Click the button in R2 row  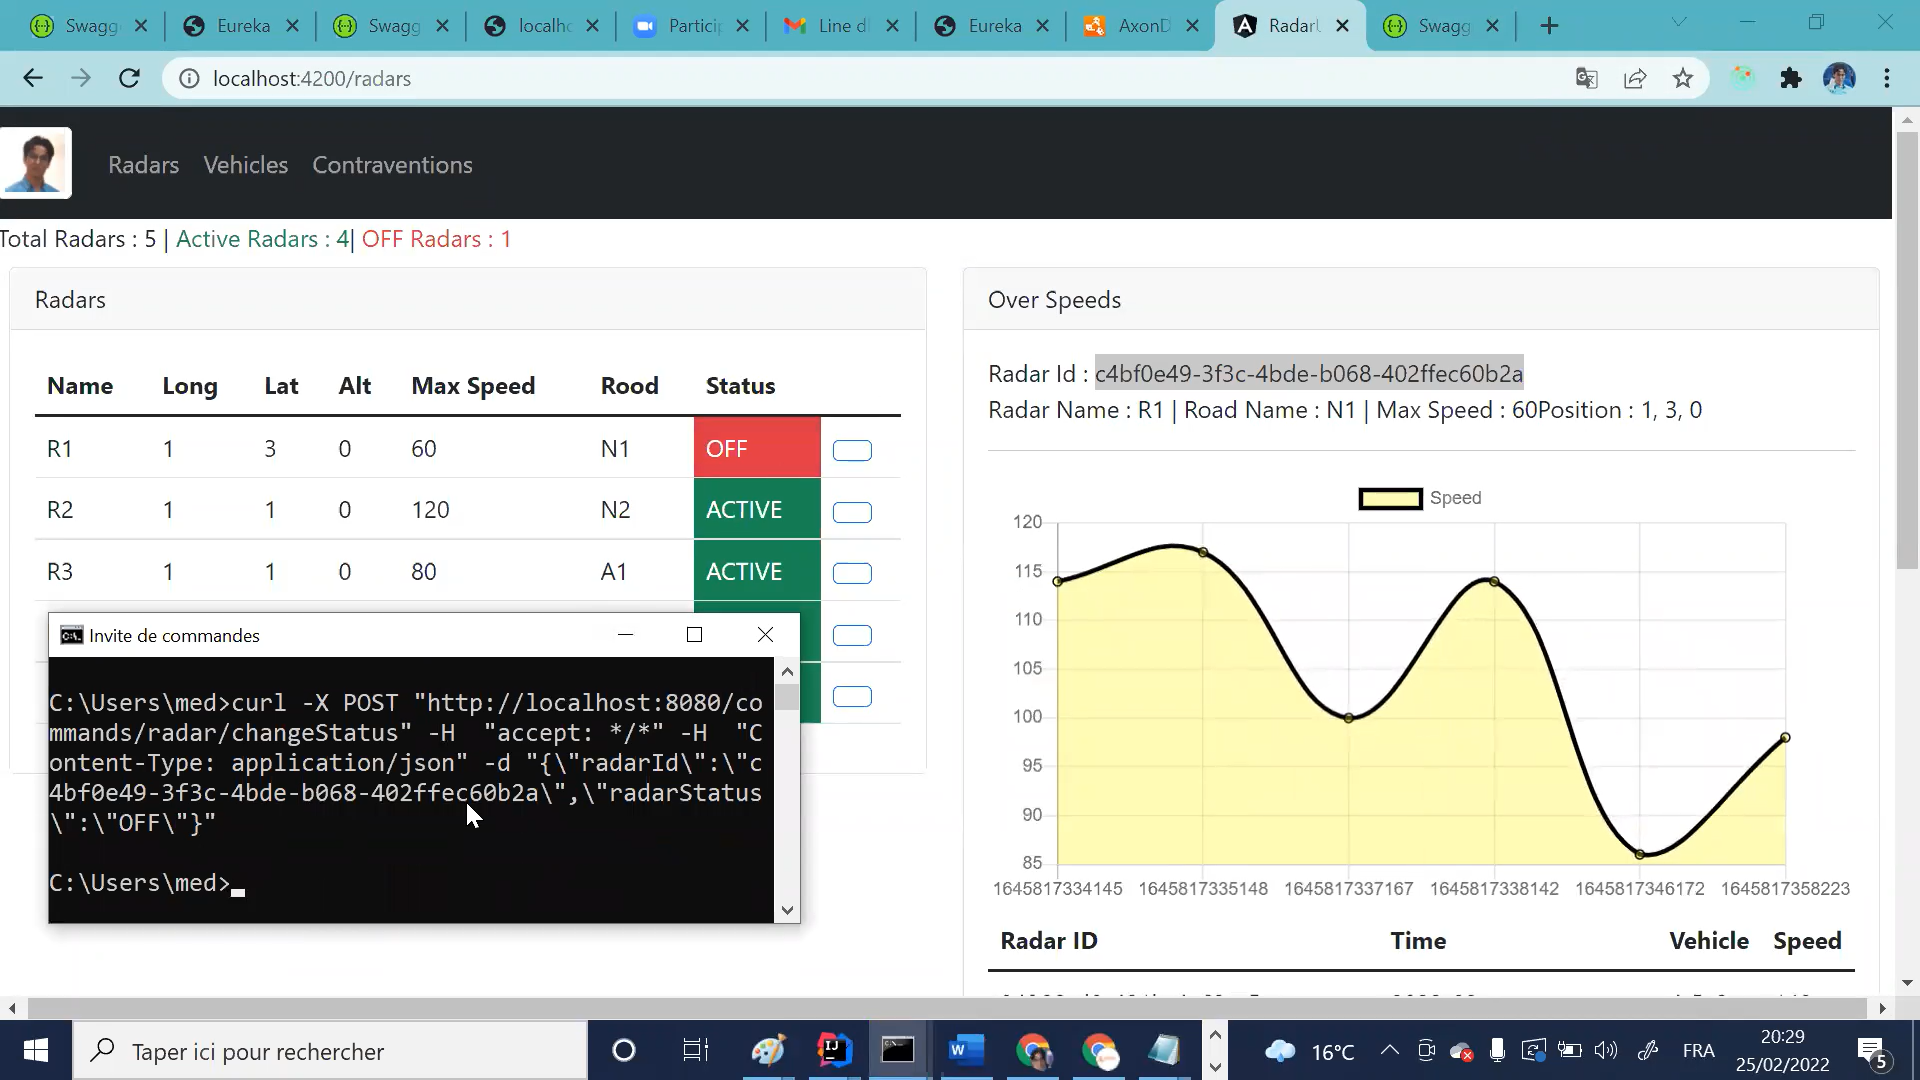852,512
